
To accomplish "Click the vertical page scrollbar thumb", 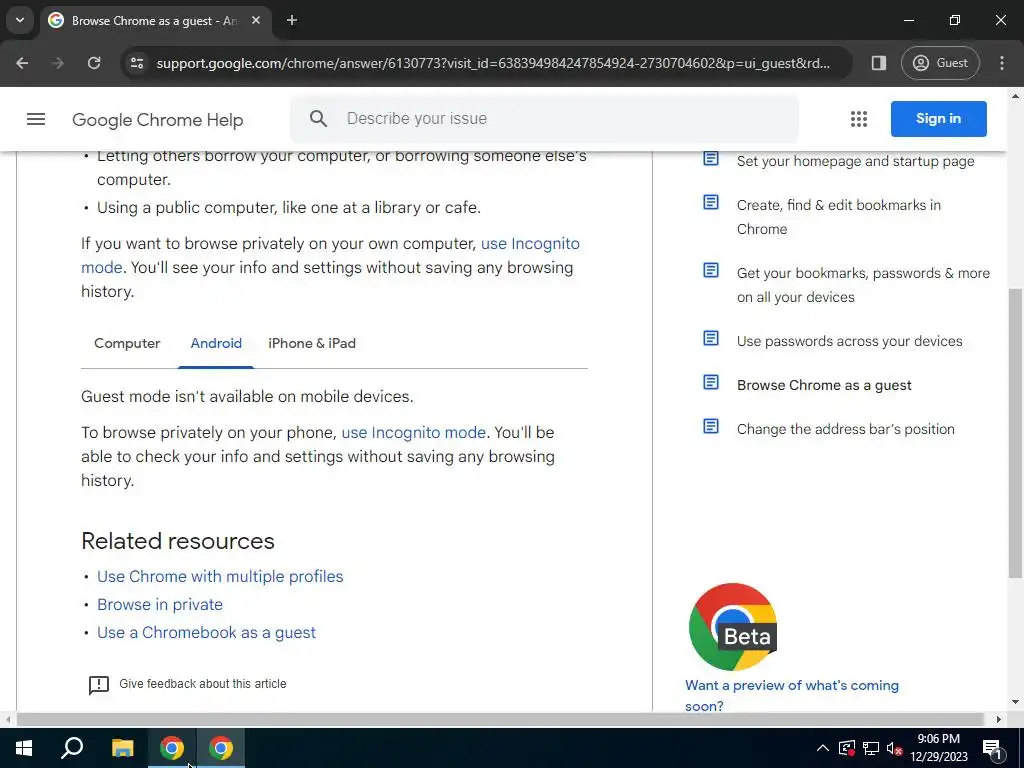I will coord(1015,433).
